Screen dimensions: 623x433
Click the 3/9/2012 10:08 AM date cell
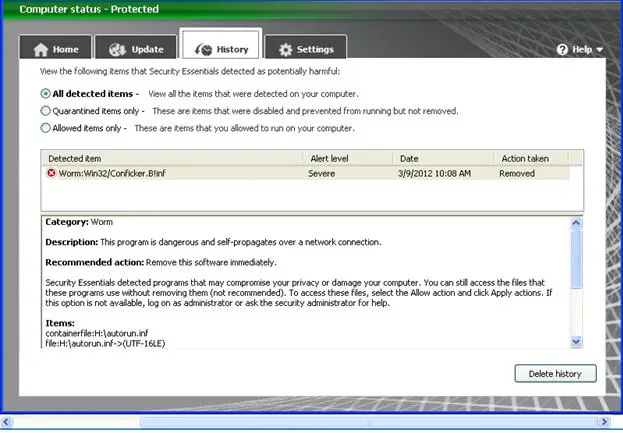434,174
